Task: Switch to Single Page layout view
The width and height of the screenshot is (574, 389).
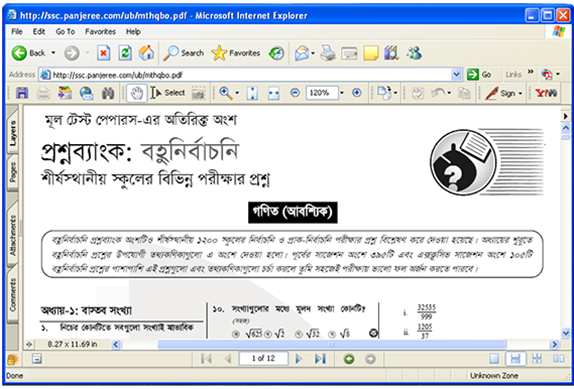Action: [x=494, y=359]
